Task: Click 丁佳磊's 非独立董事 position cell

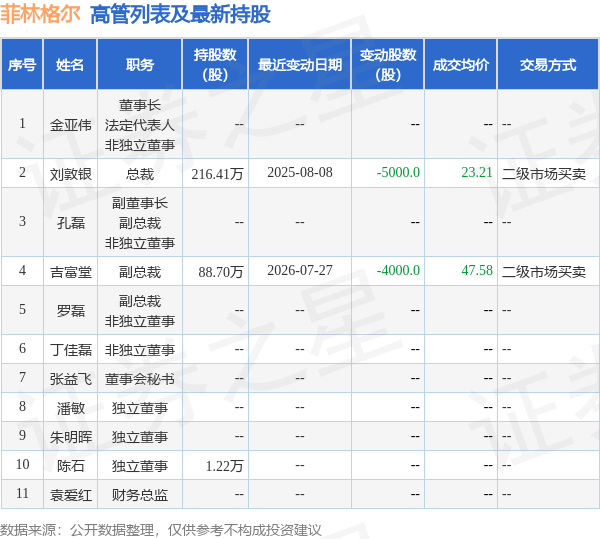Action: 140,349
